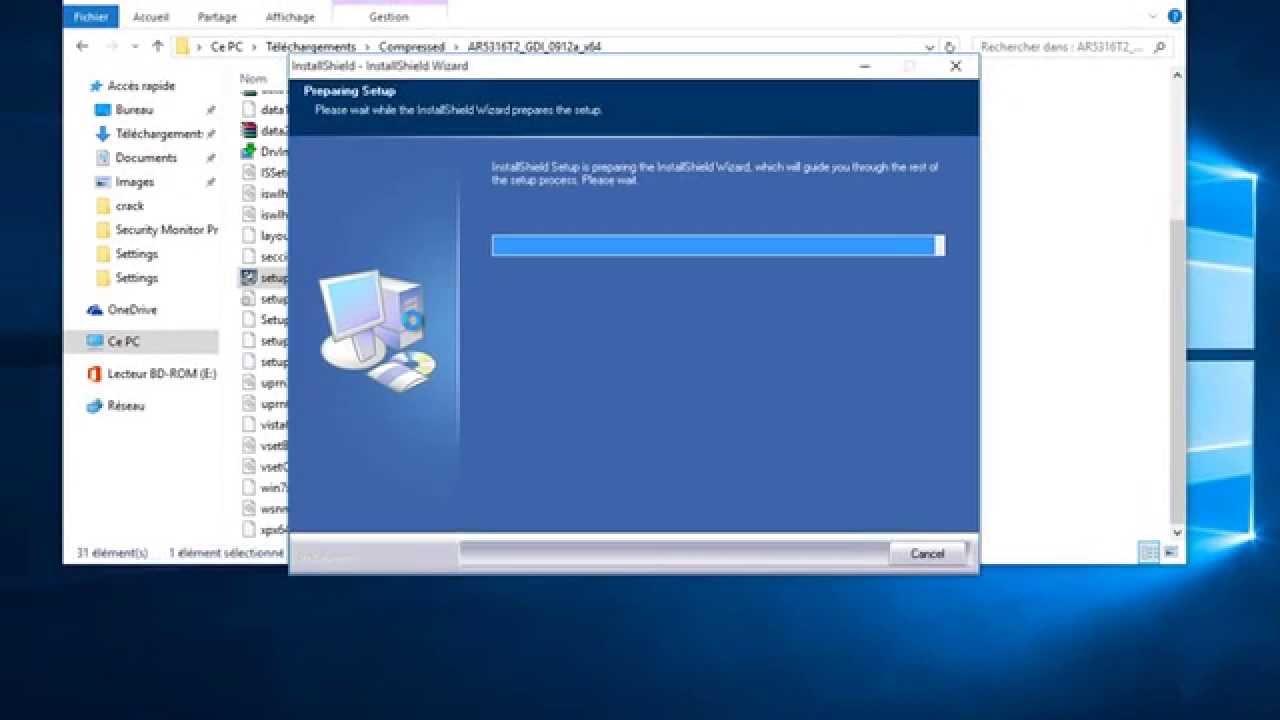Open Explorer help question mark icon
This screenshot has height=720, width=1280.
(x=1175, y=16)
